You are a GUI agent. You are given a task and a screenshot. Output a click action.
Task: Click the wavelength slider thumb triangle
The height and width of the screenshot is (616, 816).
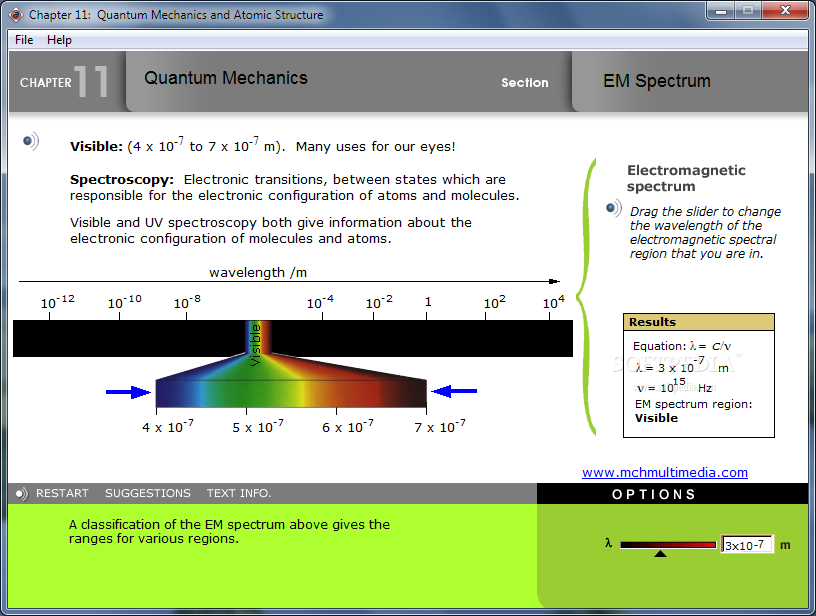660,554
